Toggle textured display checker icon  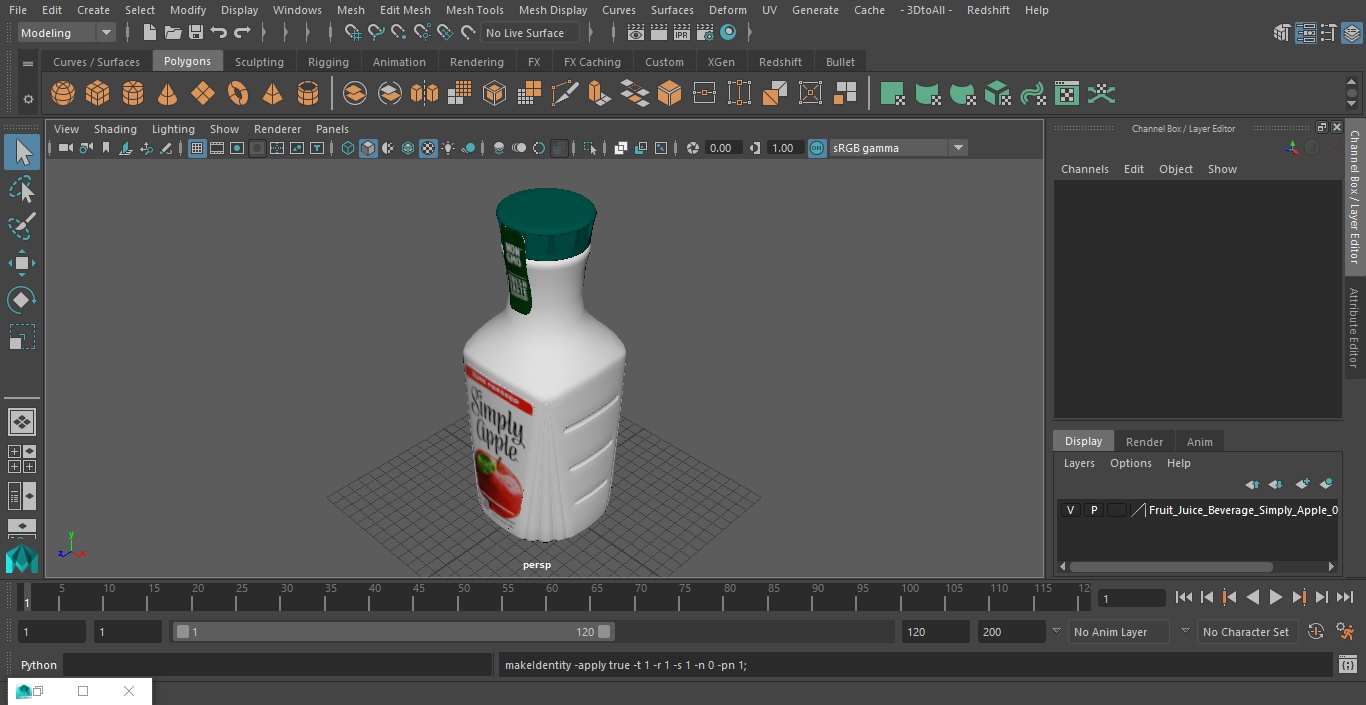[x=428, y=148]
